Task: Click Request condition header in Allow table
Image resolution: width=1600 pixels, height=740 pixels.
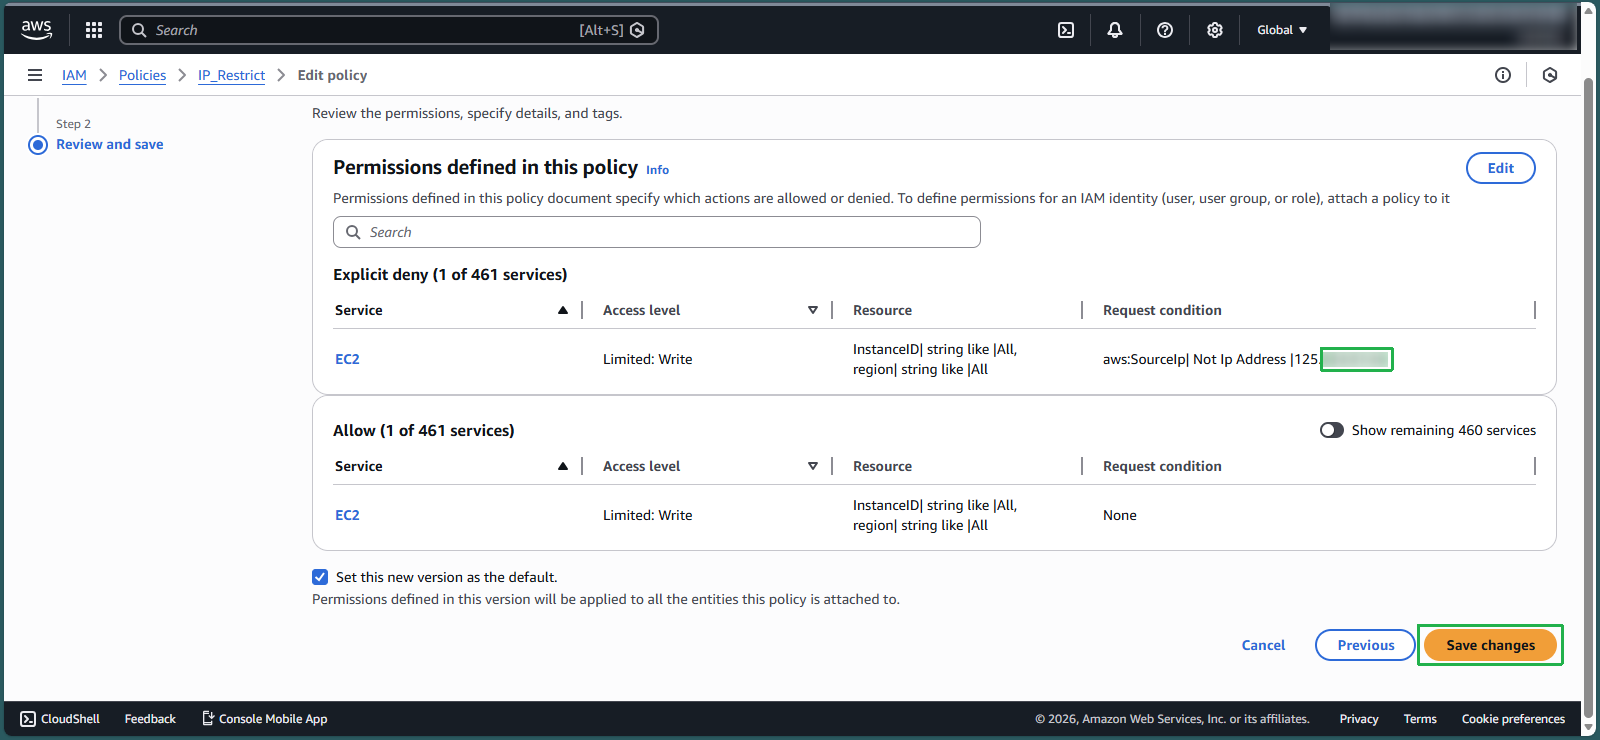Action: (1162, 466)
